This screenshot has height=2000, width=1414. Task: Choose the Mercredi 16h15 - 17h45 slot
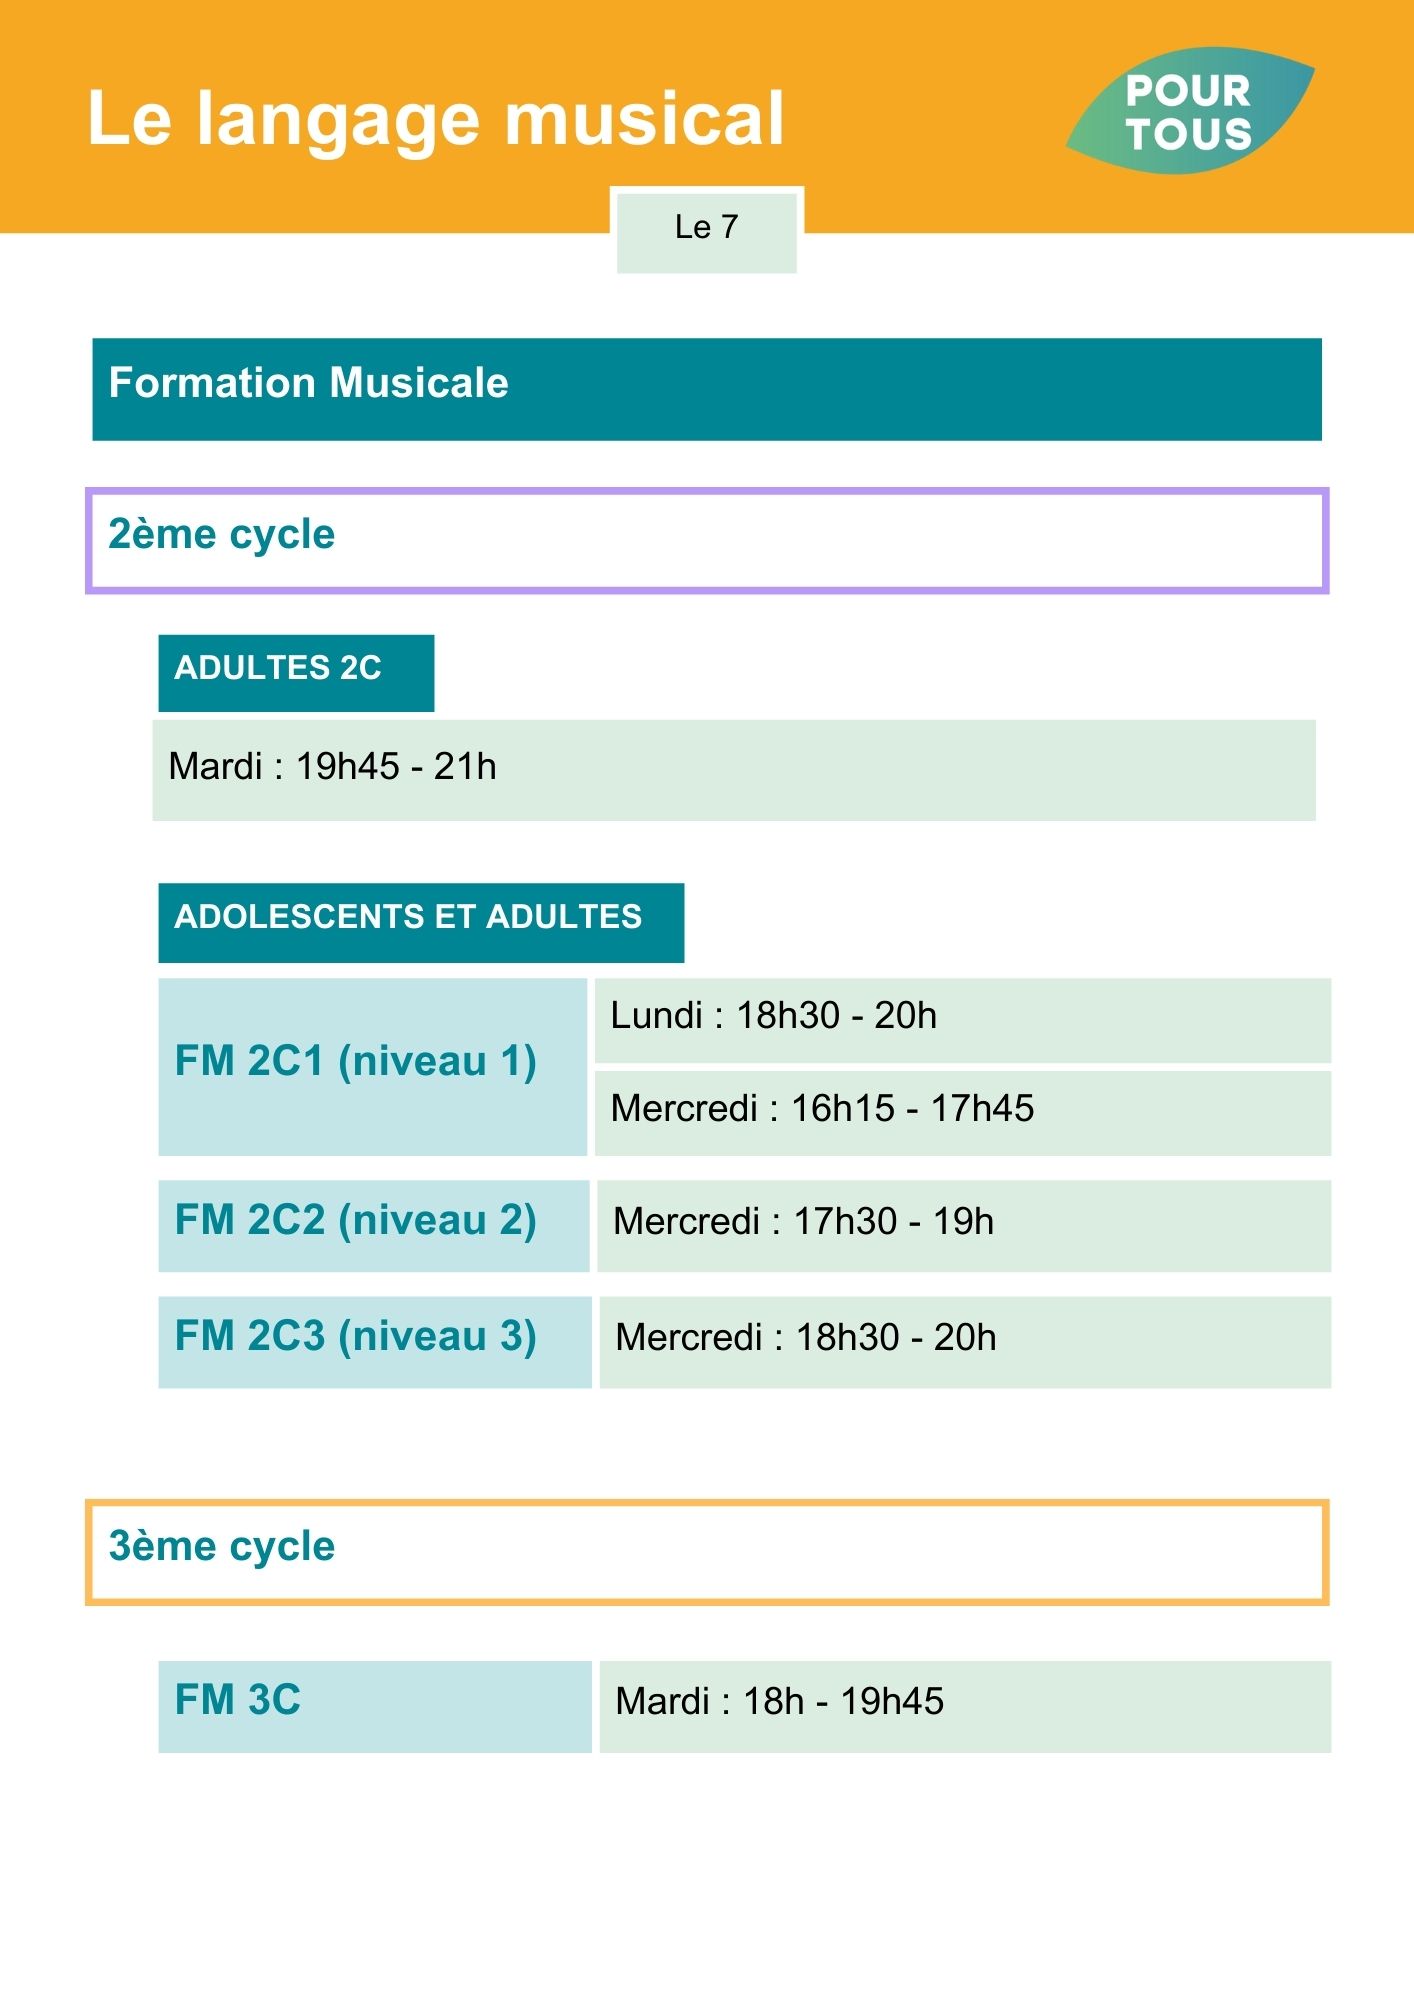tap(963, 1113)
